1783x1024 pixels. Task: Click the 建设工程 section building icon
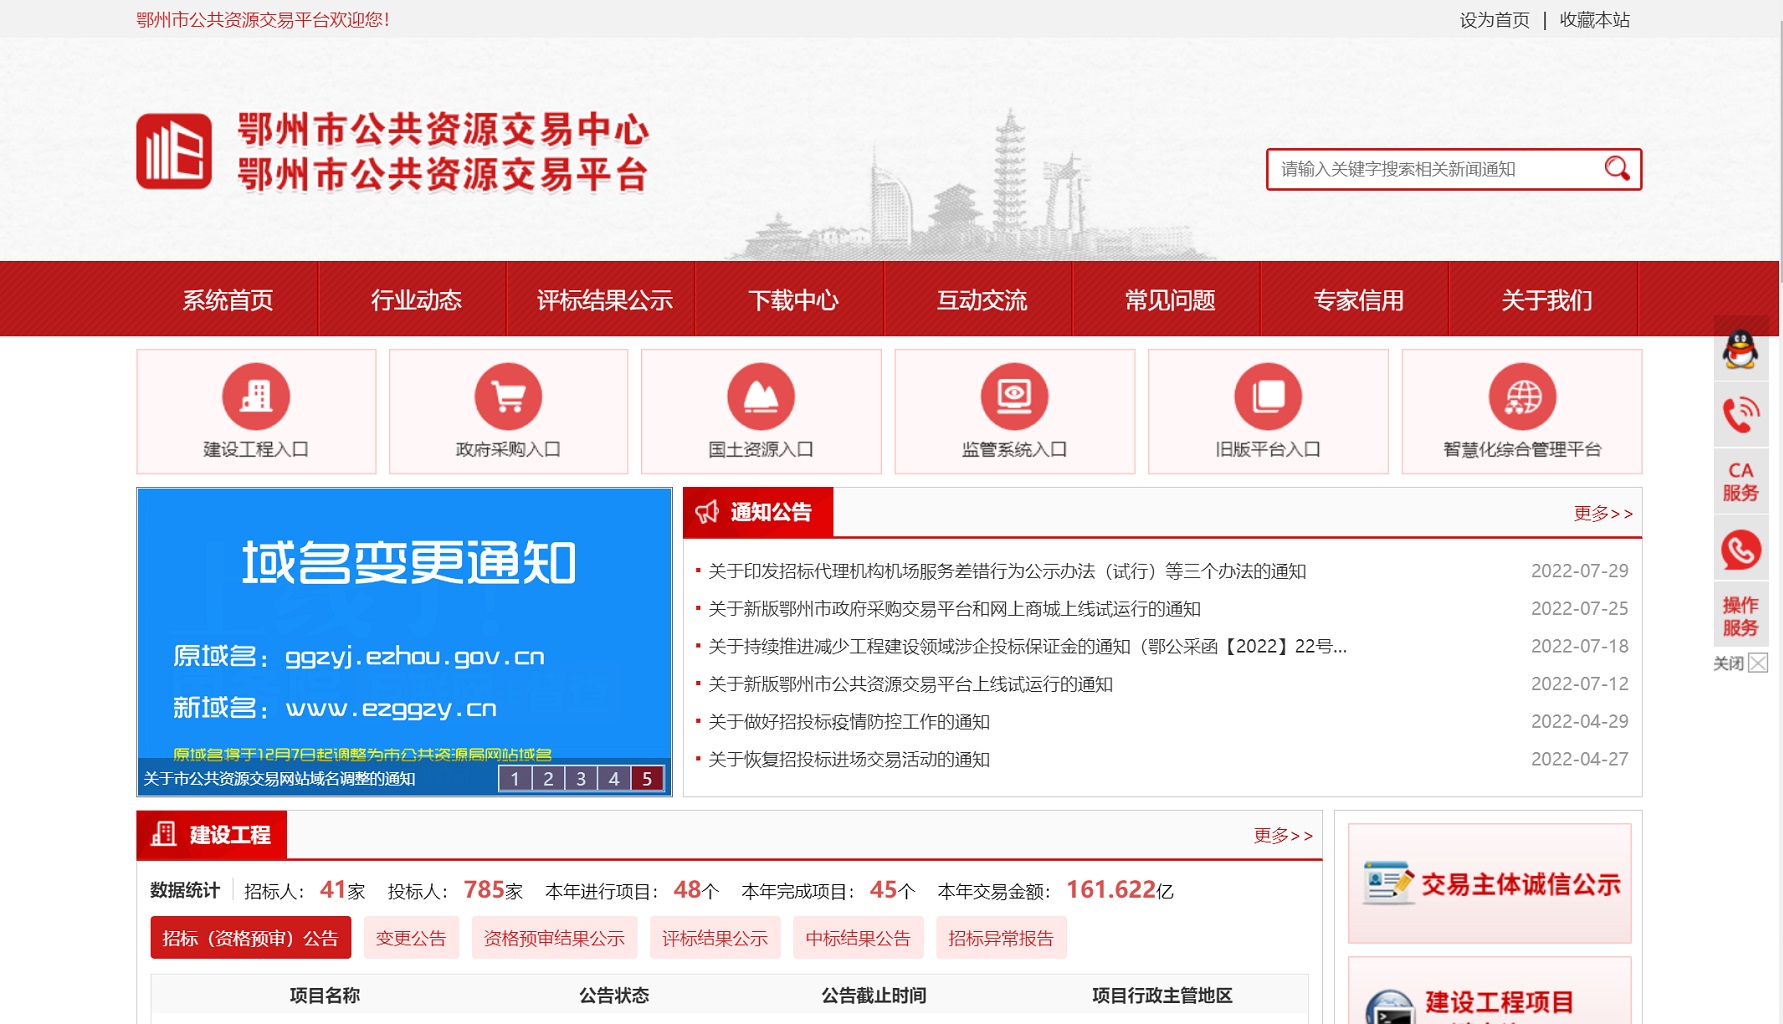[x=163, y=834]
